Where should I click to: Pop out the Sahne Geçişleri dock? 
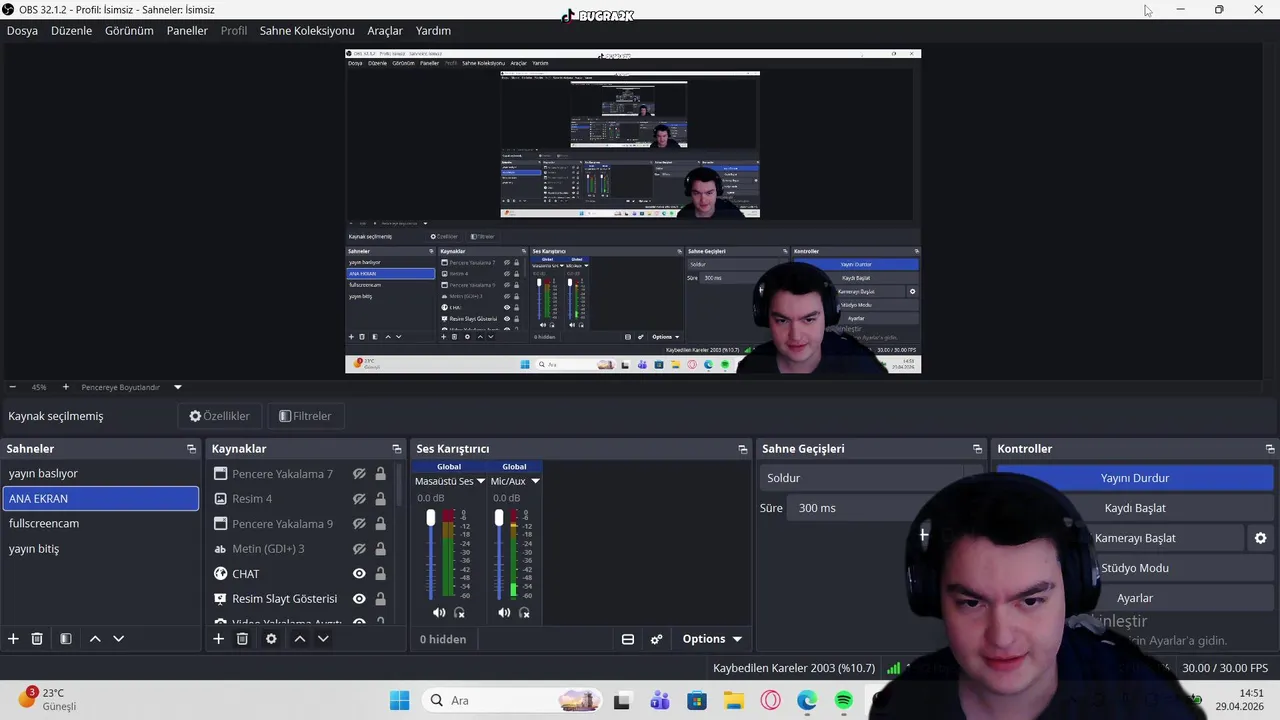tap(978, 449)
